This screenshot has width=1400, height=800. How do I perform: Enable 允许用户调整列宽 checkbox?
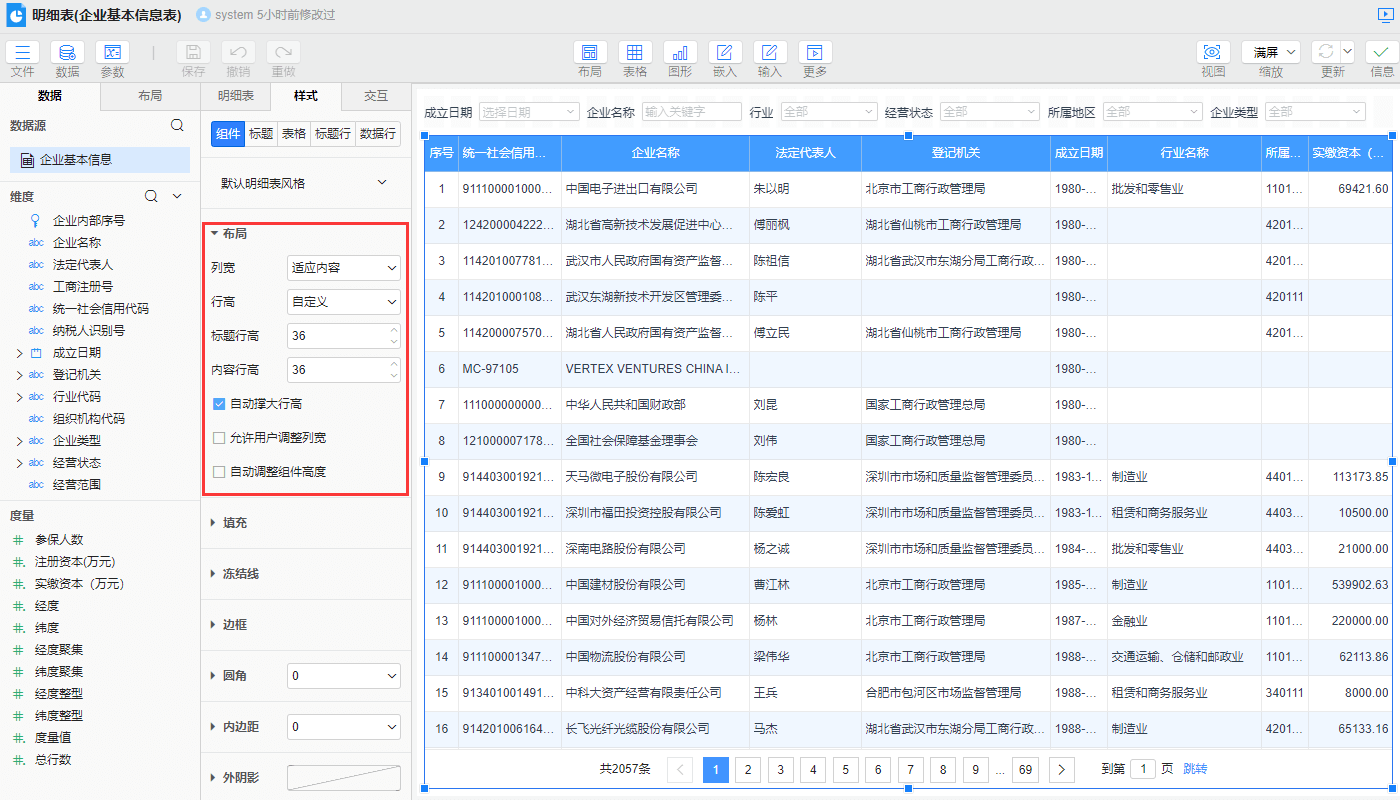[219, 438]
